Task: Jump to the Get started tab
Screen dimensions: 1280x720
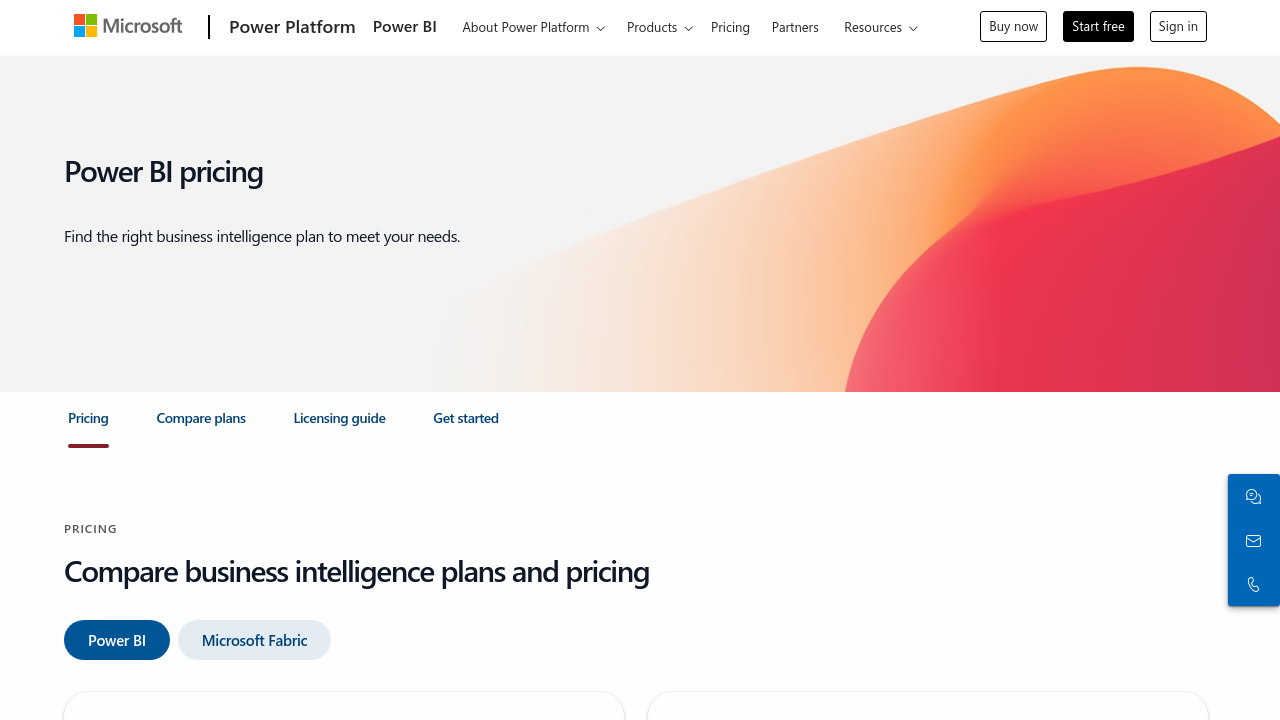Action: click(x=466, y=418)
